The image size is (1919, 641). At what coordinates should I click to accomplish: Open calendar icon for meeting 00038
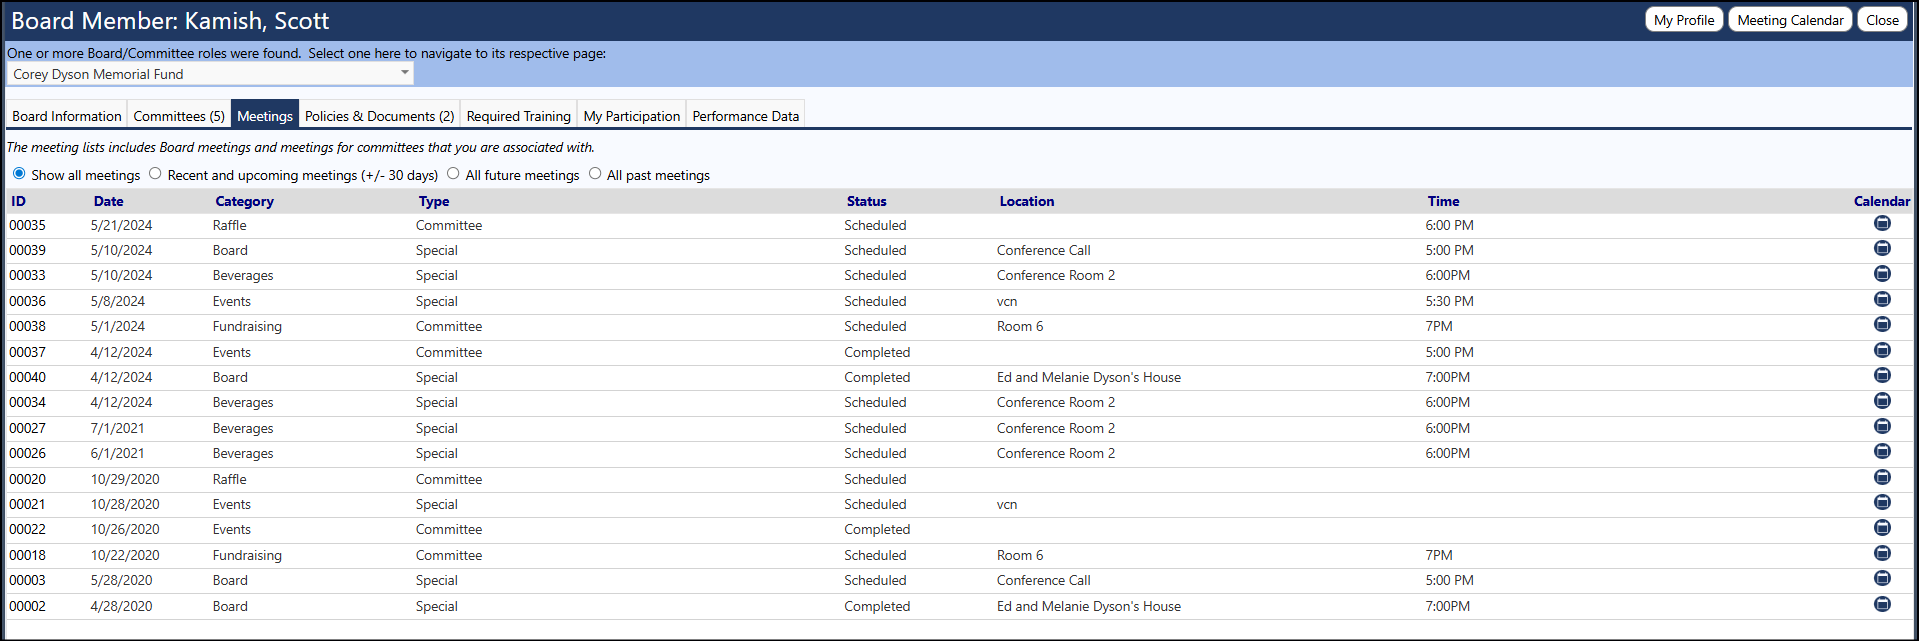pyautogui.click(x=1882, y=324)
